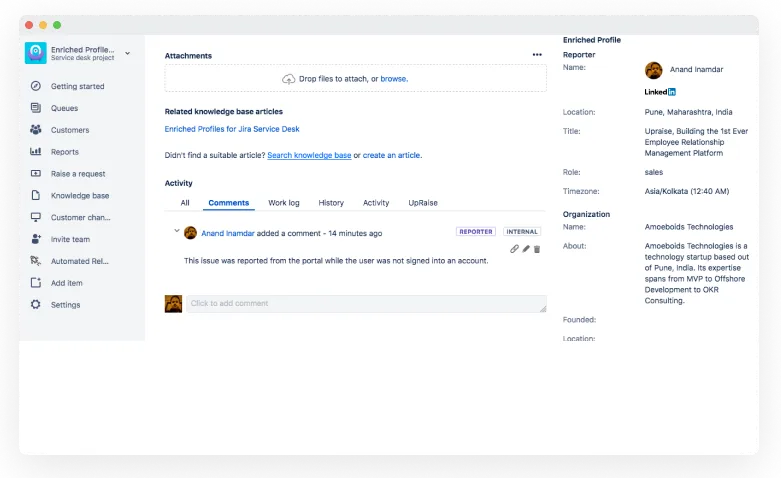Click the Settings gear icon
Screen dimensions: 781x478
pyautogui.click(x=36, y=305)
